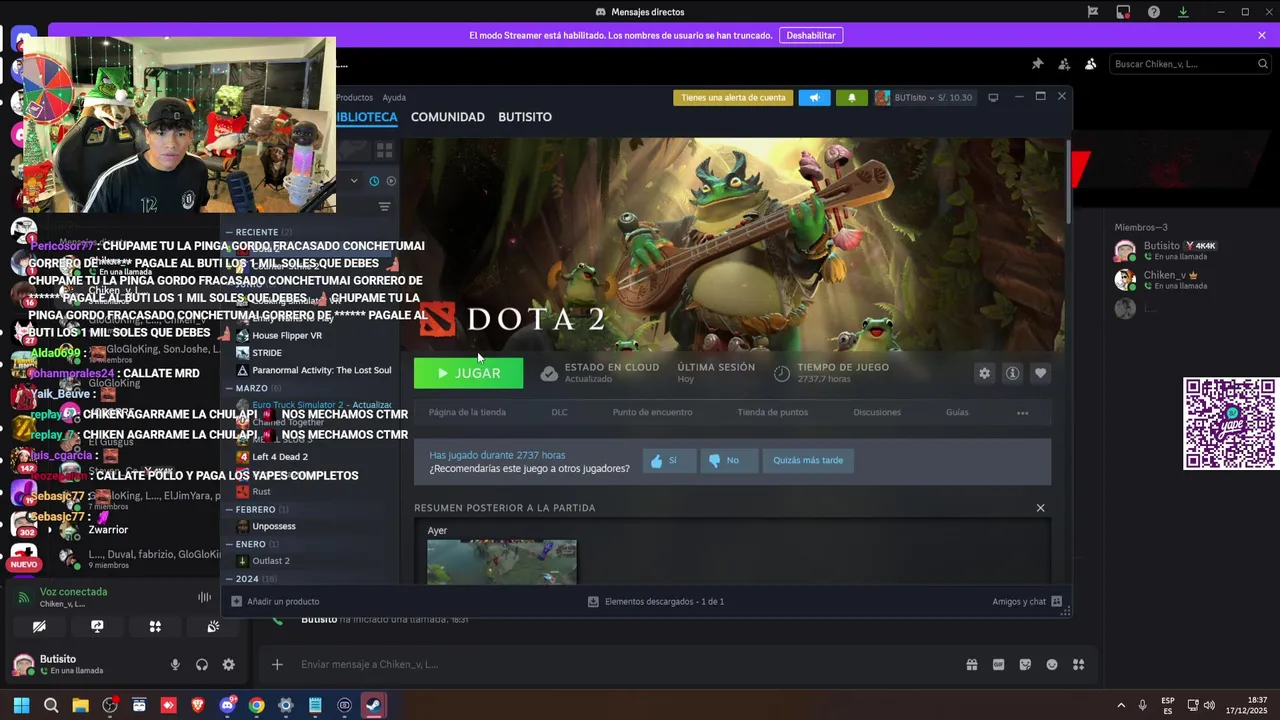Viewport: 1280px width, 720px height.
Task: Open Steam Ayuda menu
Action: click(x=394, y=97)
